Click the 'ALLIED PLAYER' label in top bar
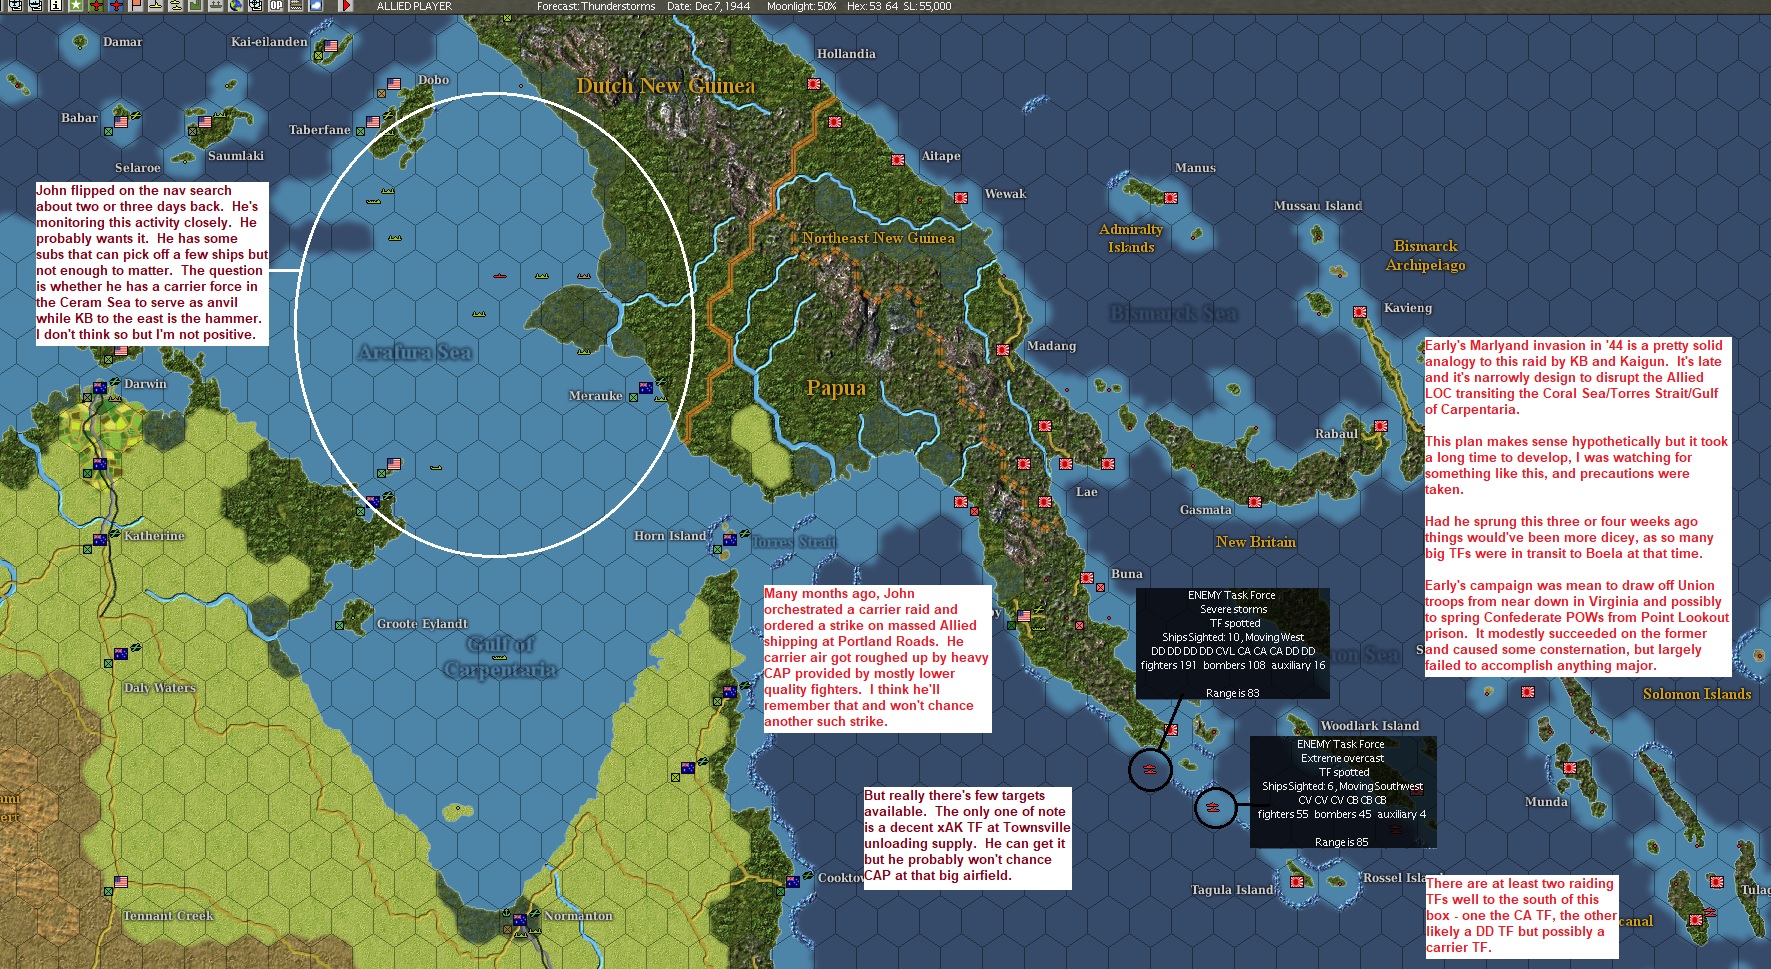1771x969 pixels. tap(414, 6)
